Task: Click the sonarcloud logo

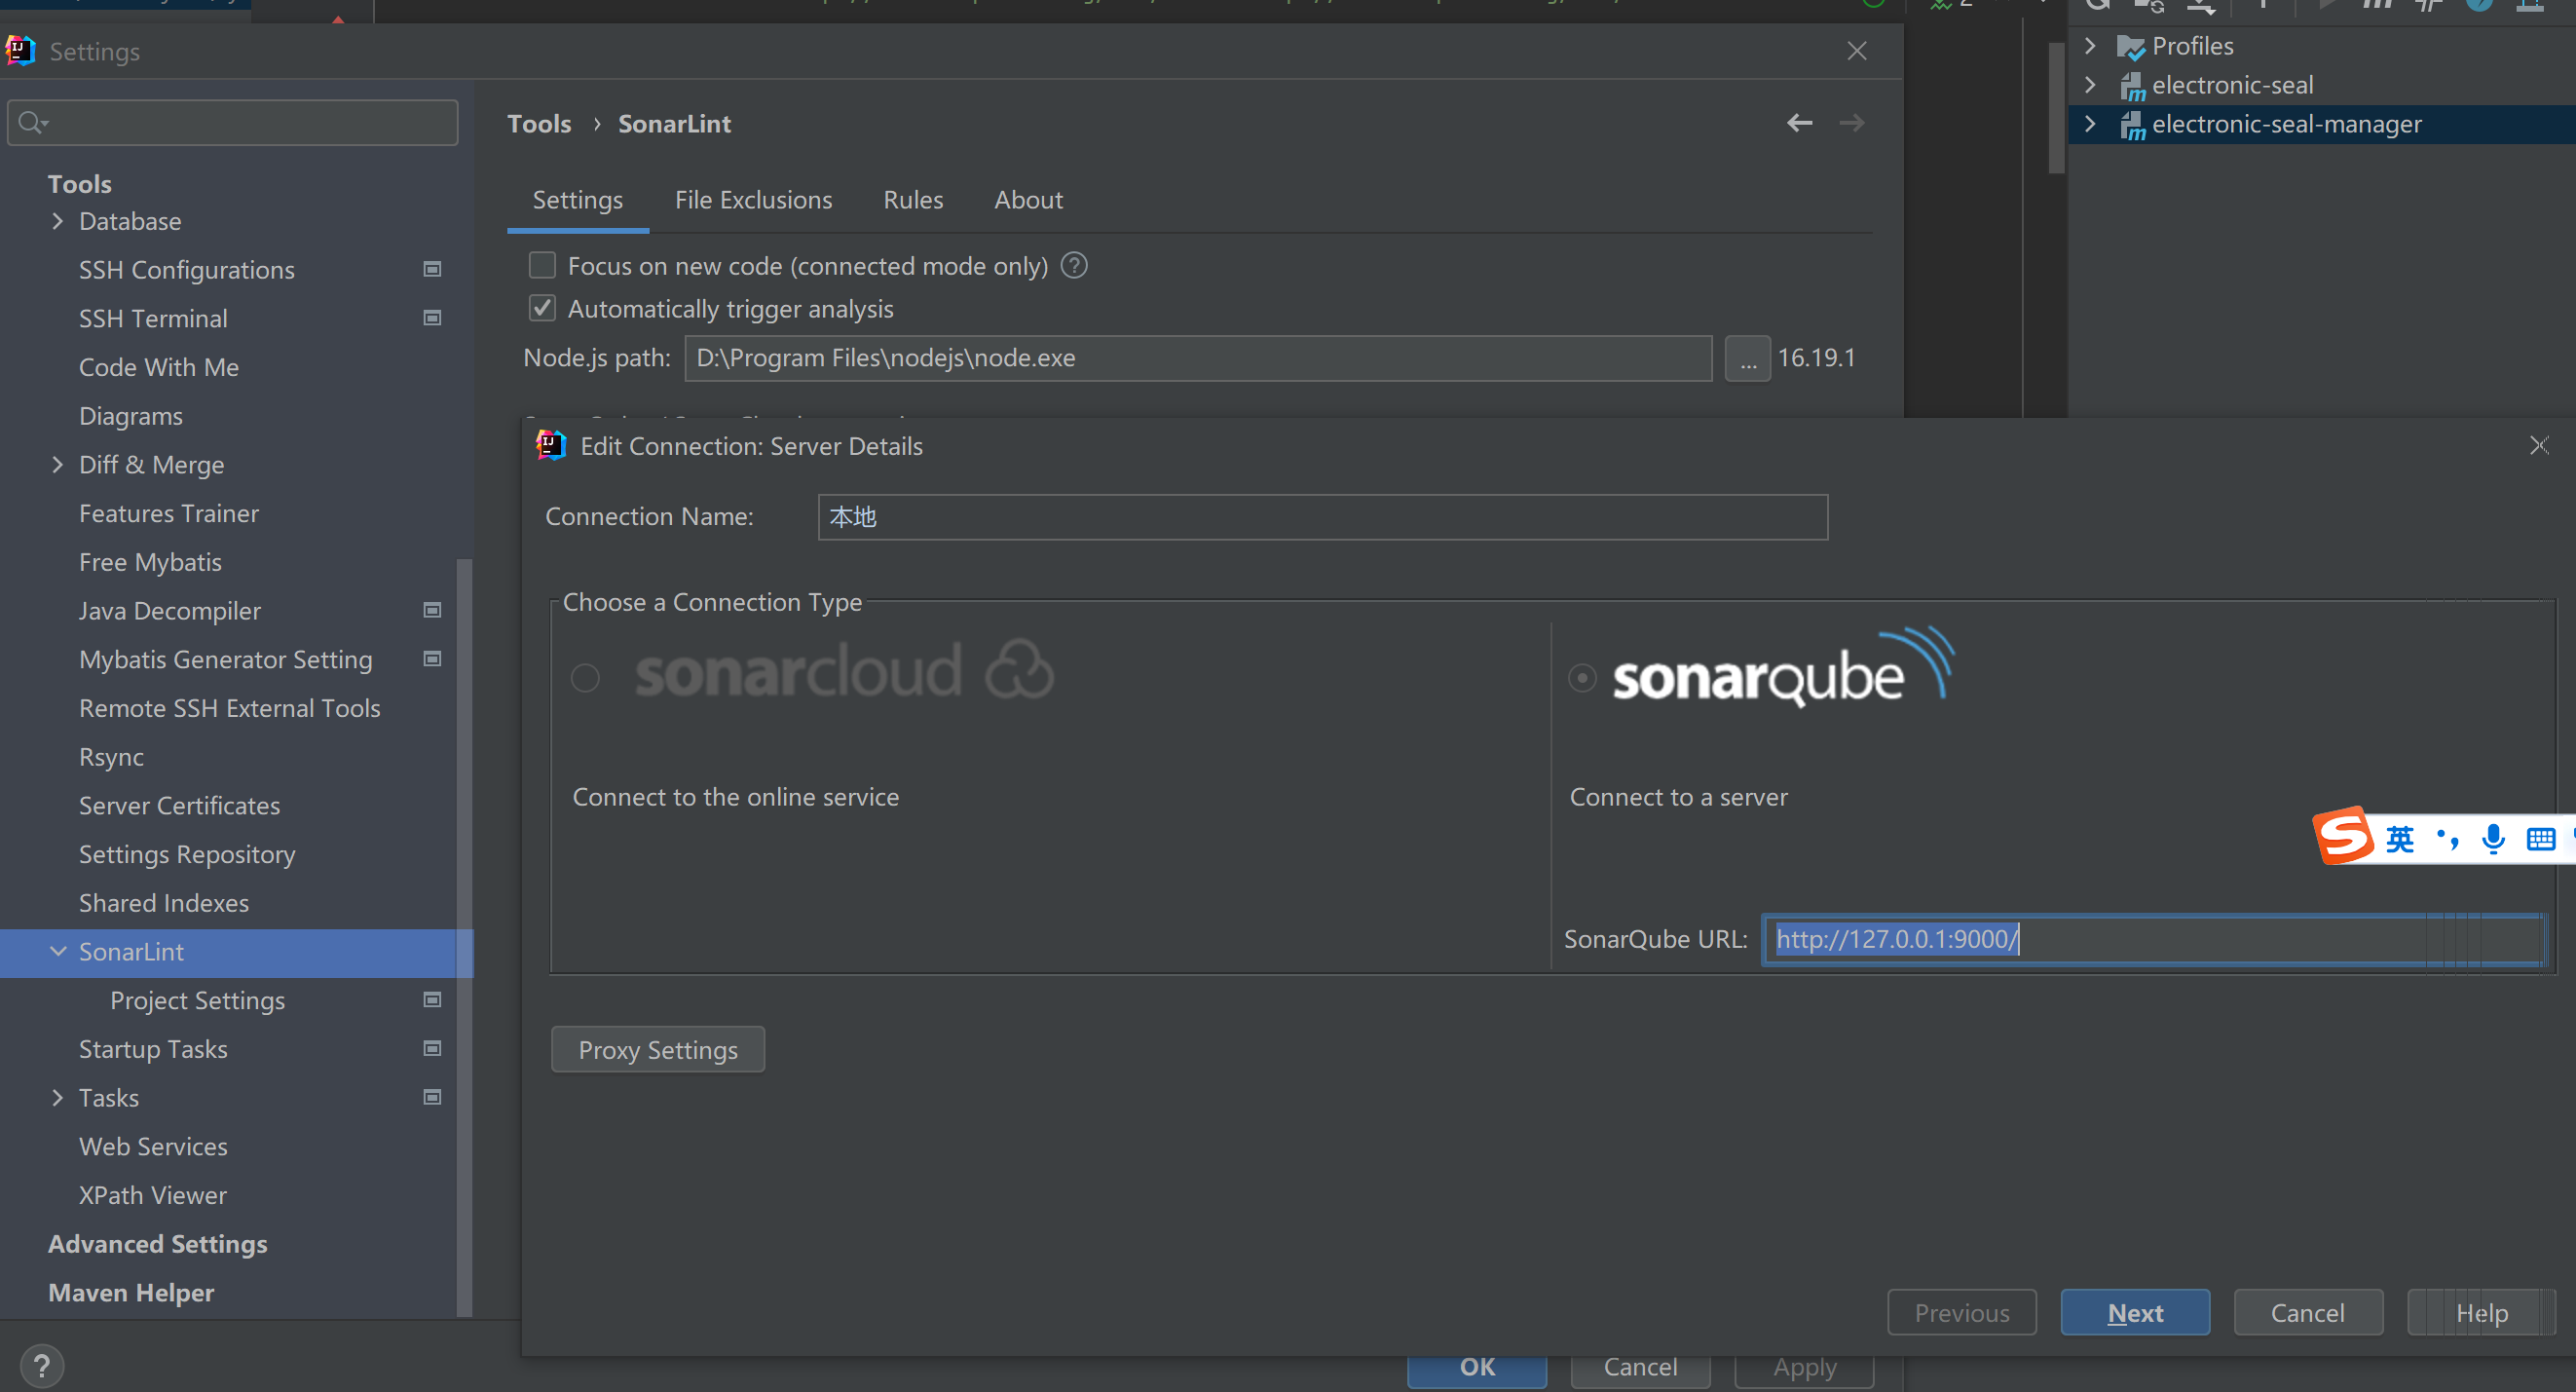Action: [x=844, y=671]
